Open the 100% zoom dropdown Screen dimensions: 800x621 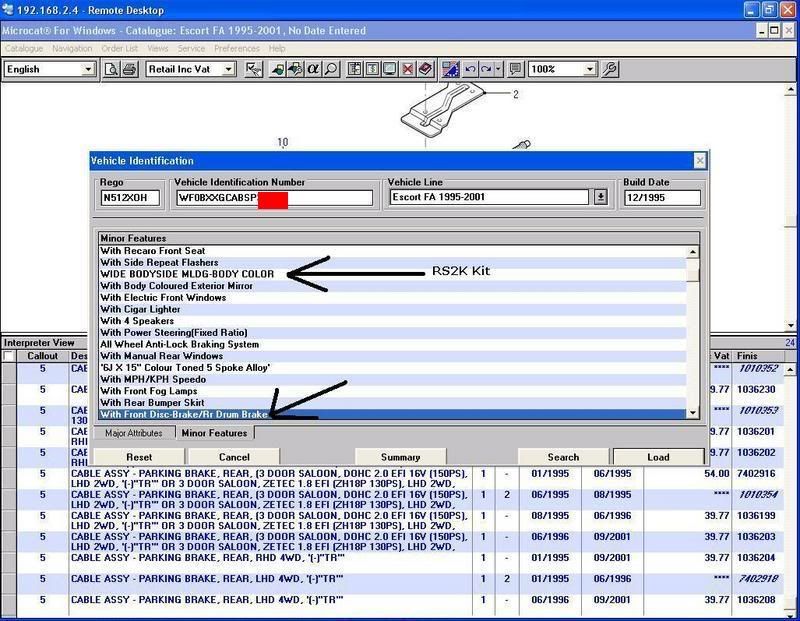click(x=590, y=69)
